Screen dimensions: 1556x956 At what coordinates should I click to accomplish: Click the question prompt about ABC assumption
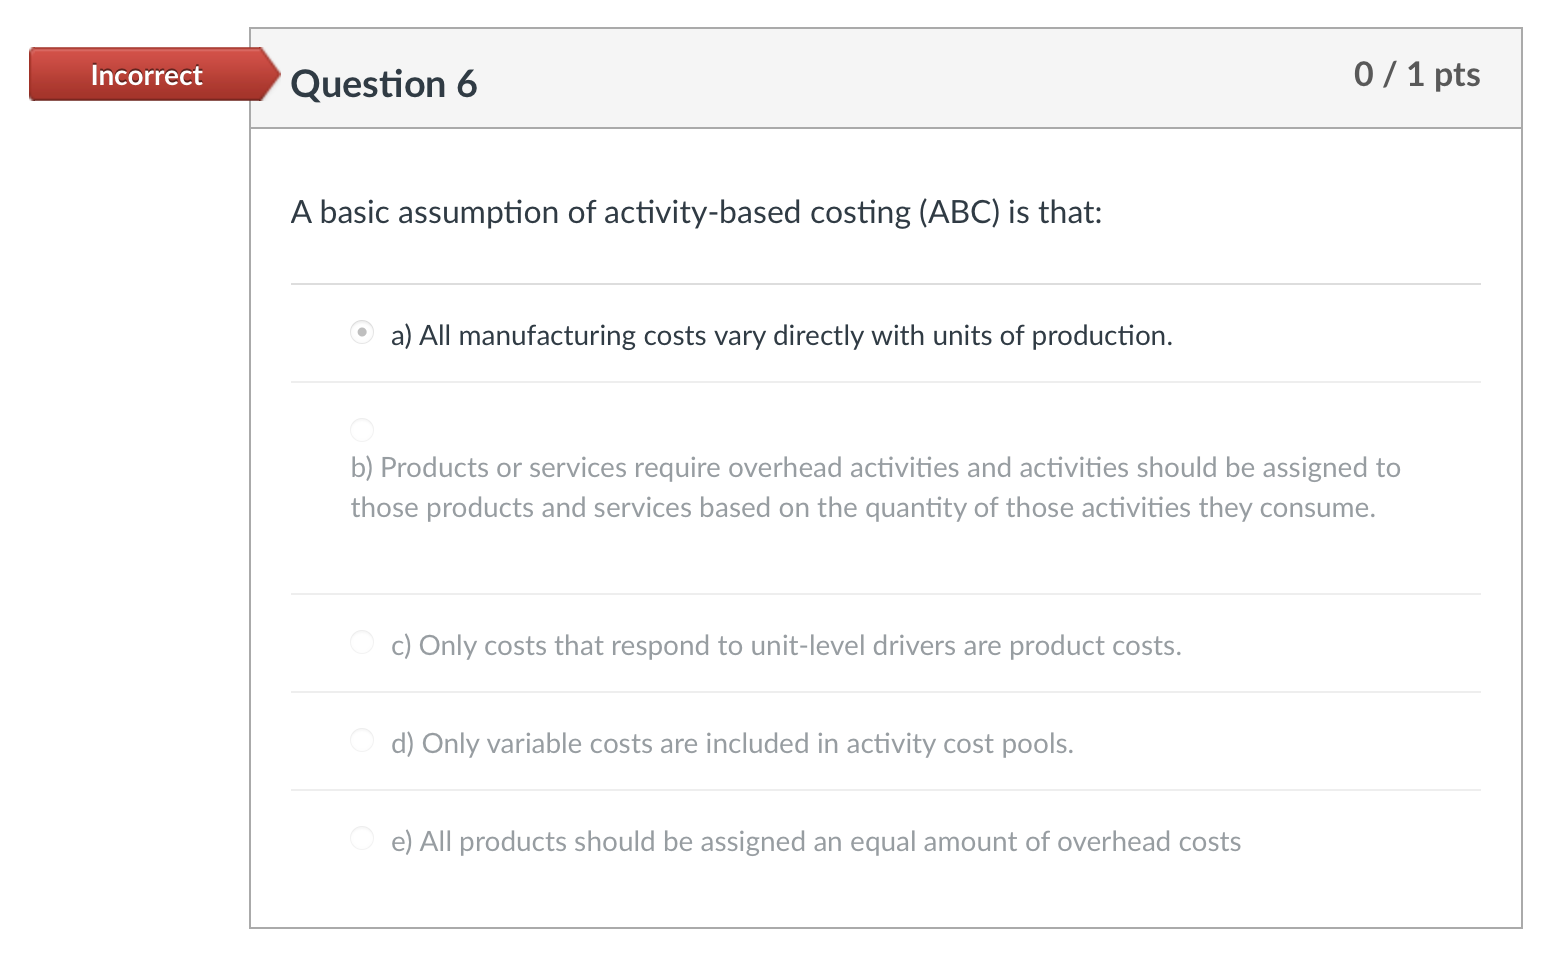[696, 212]
